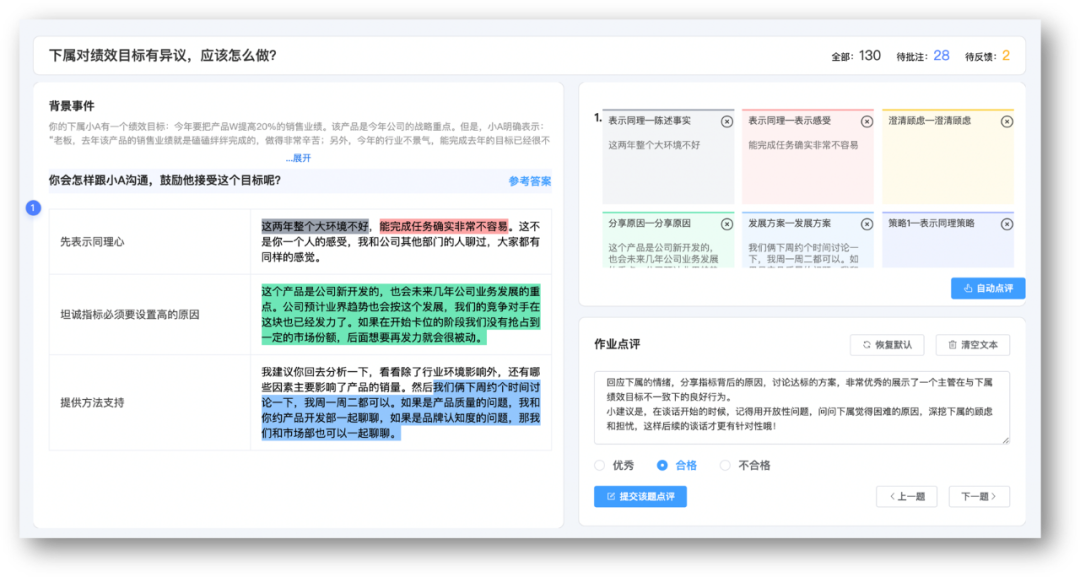Click the 全部 count 130
The width and height of the screenshot is (1080, 577).
point(869,56)
